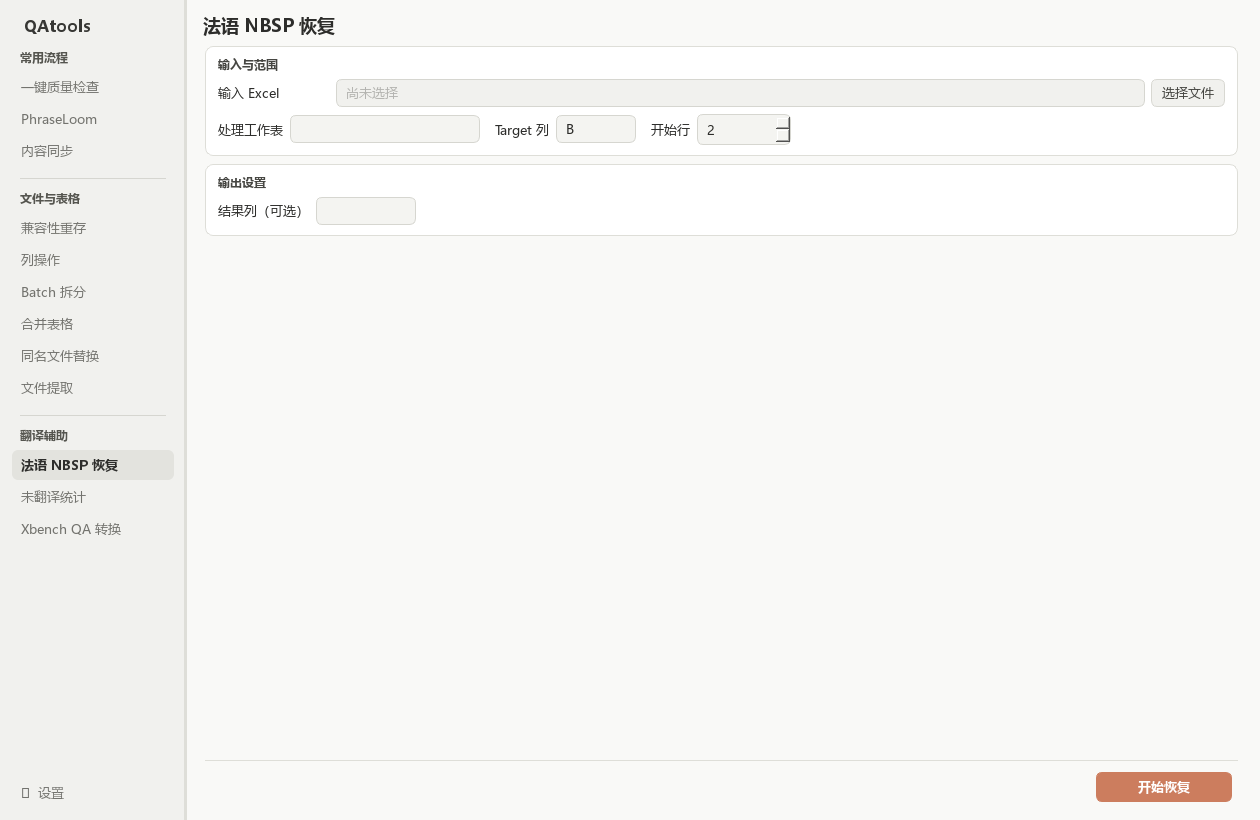Image resolution: width=1260 pixels, height=820 pixels.
Task: Select the 法语 NBSP 恢复 sidebar item
Action: coord(93,465)
